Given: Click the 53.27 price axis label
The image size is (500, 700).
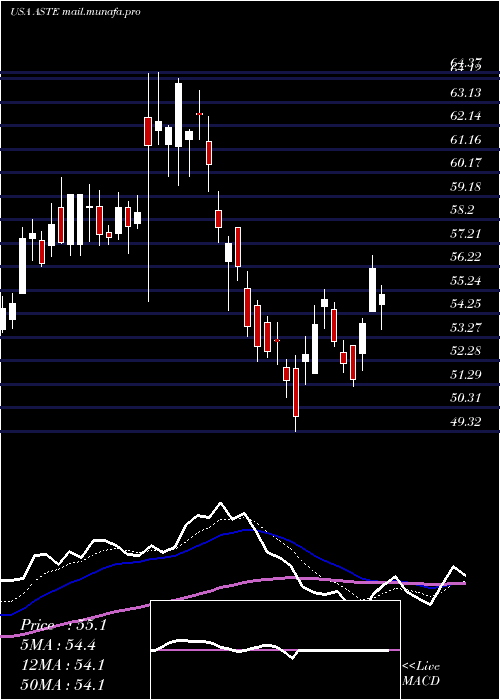Looking at the screenshot, I should (466, 328).
